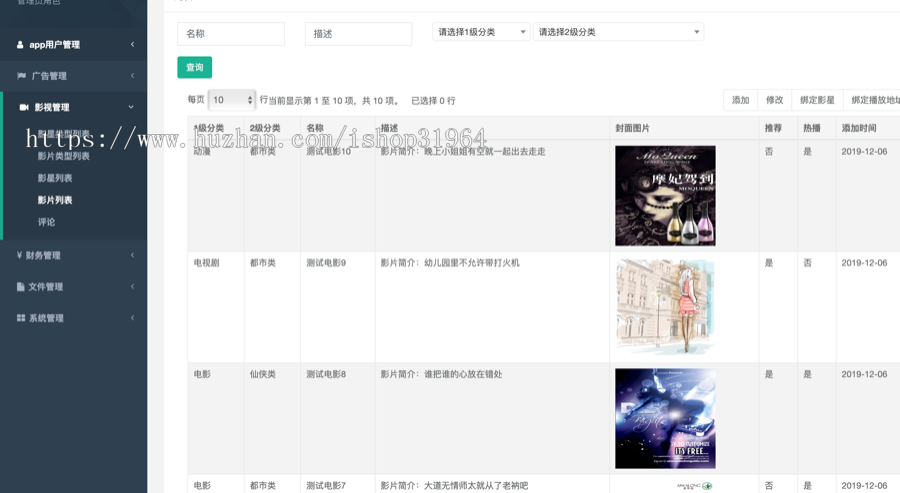The image size is (900, 493).
Task: Click the user icon beside app用户管理
Action: pos(20,45)
